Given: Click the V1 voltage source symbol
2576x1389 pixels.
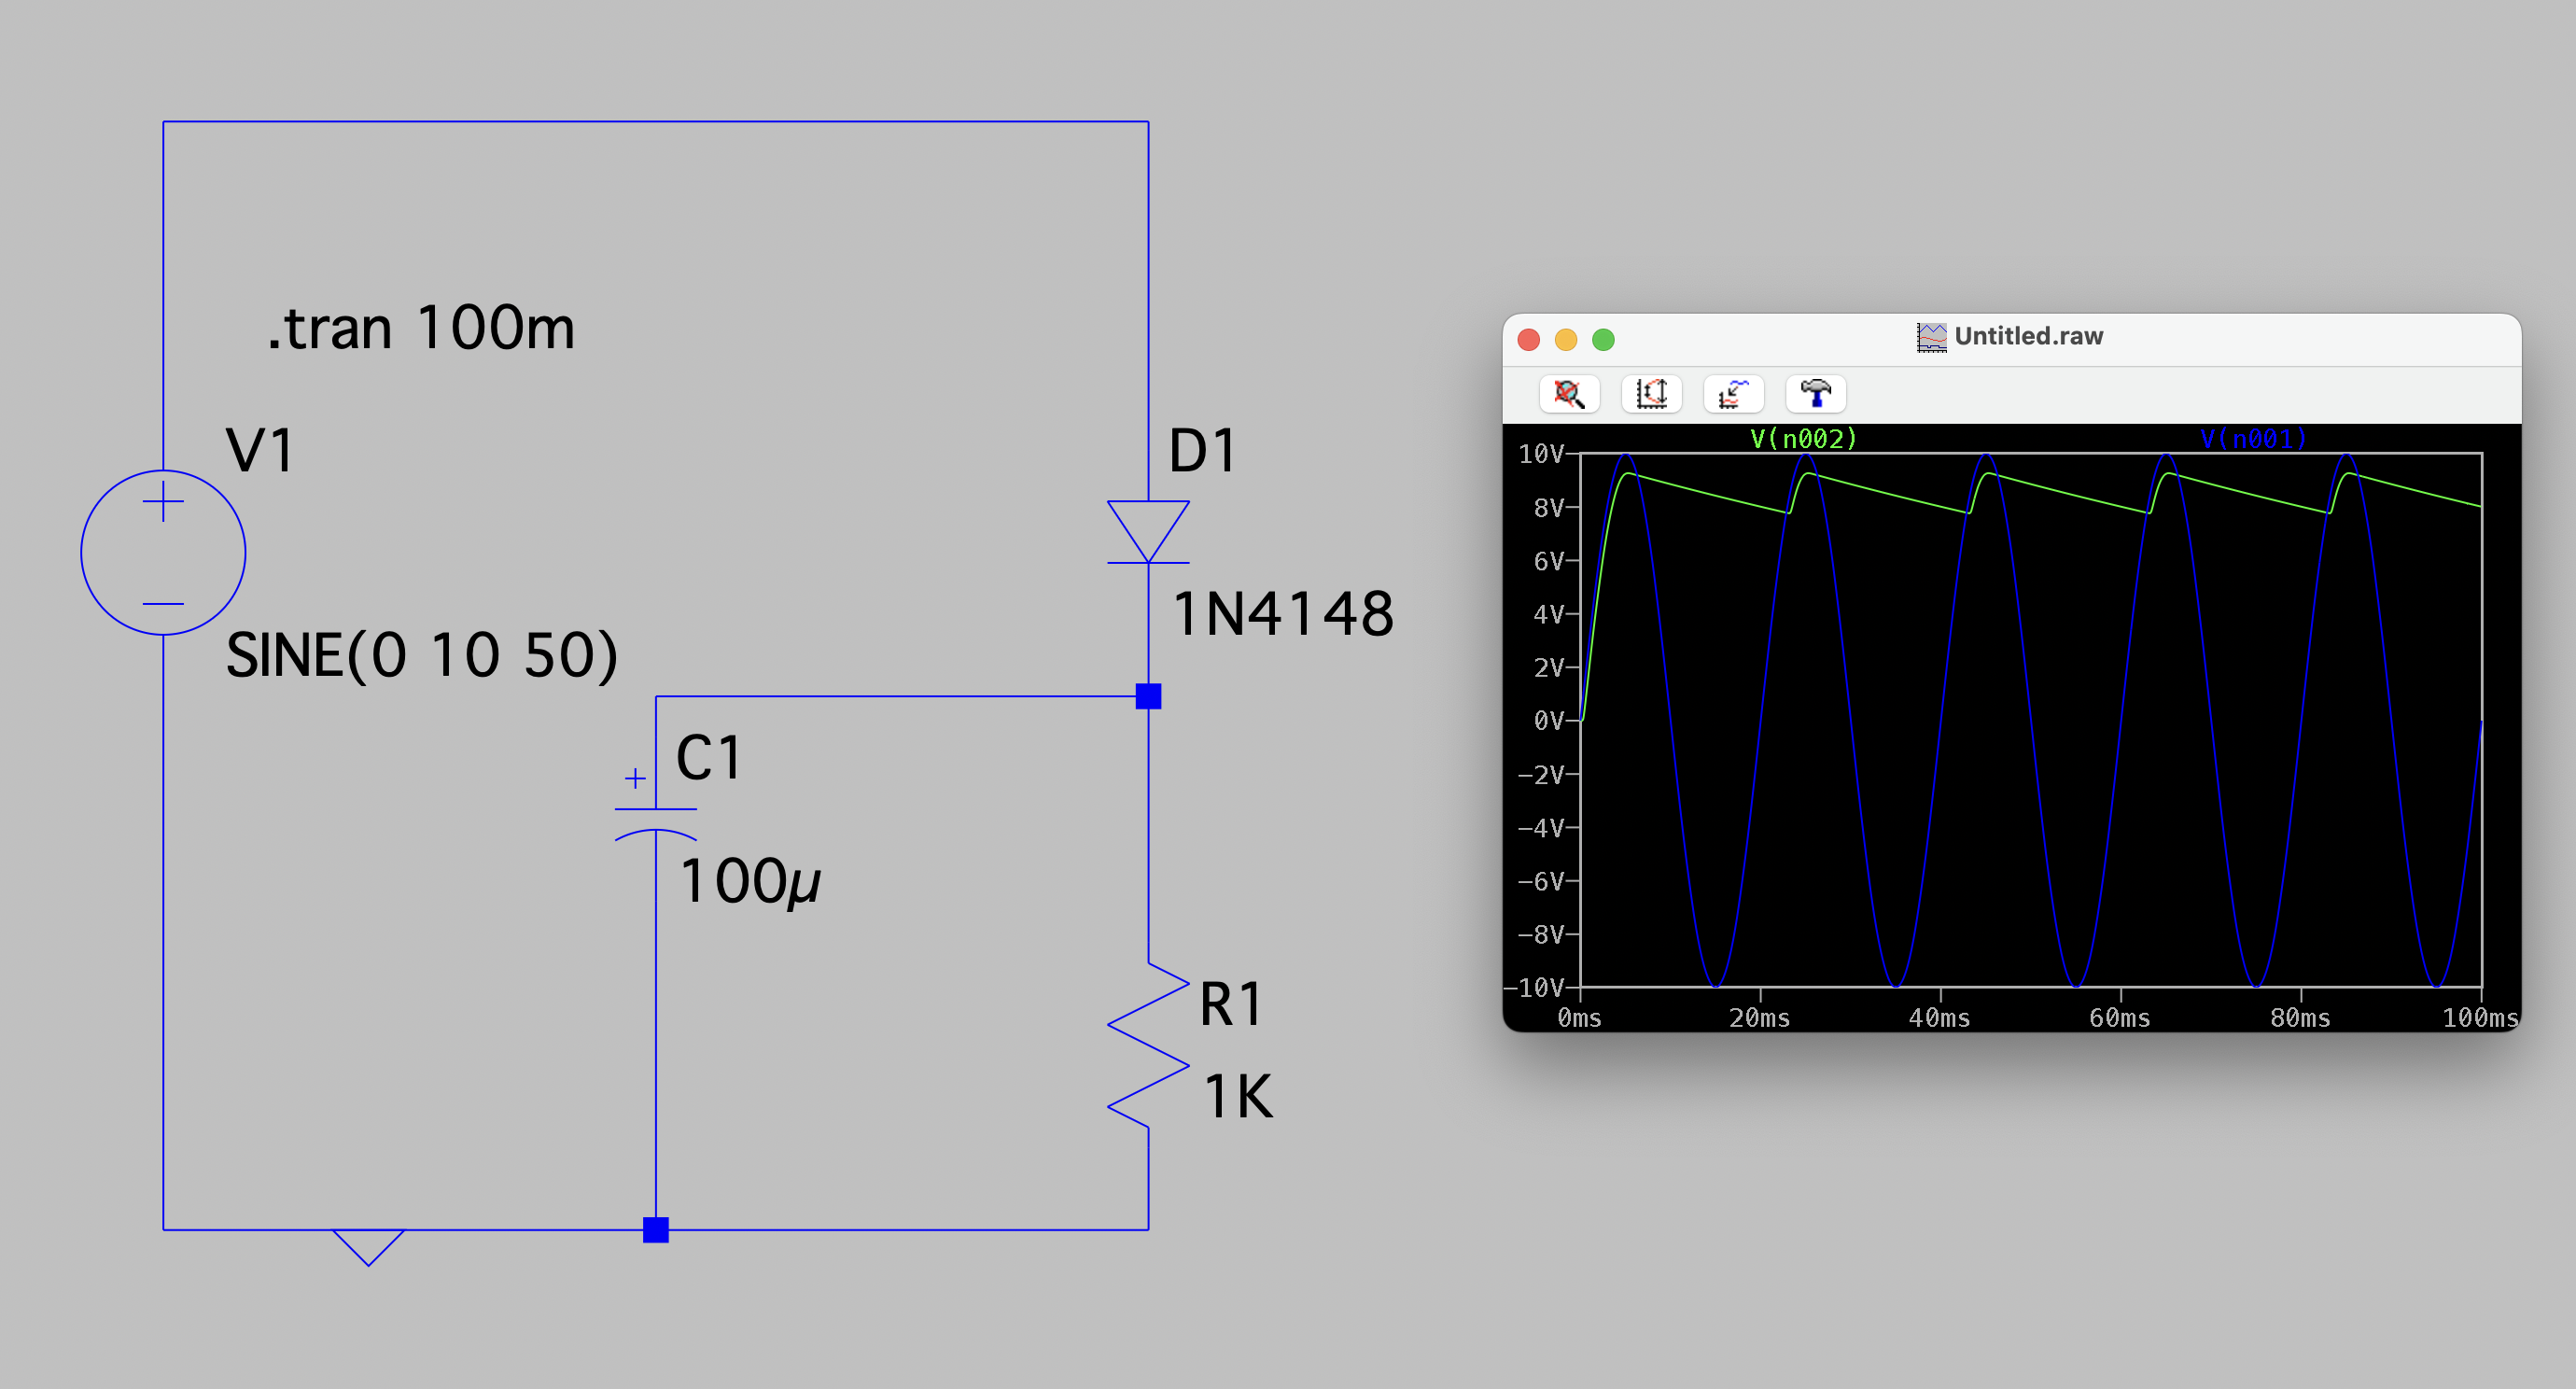Looking at the screenshot, I should point(163,552).
